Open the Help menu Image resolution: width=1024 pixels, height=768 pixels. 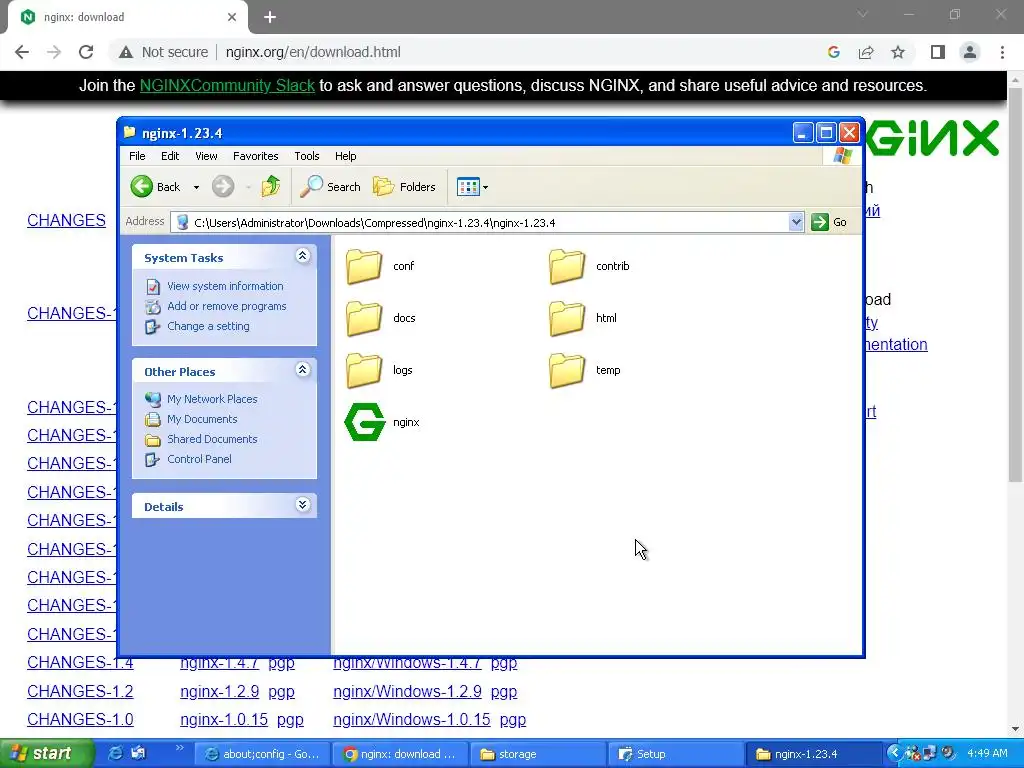(345, 156)
